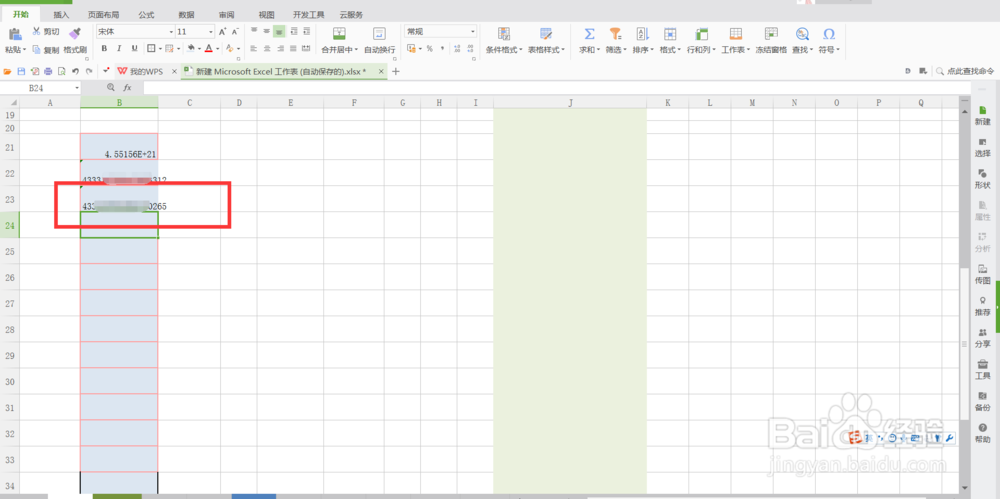Click the 剪切 (Cut) scissors button
Screen dimensions: 1000x499
46,31
